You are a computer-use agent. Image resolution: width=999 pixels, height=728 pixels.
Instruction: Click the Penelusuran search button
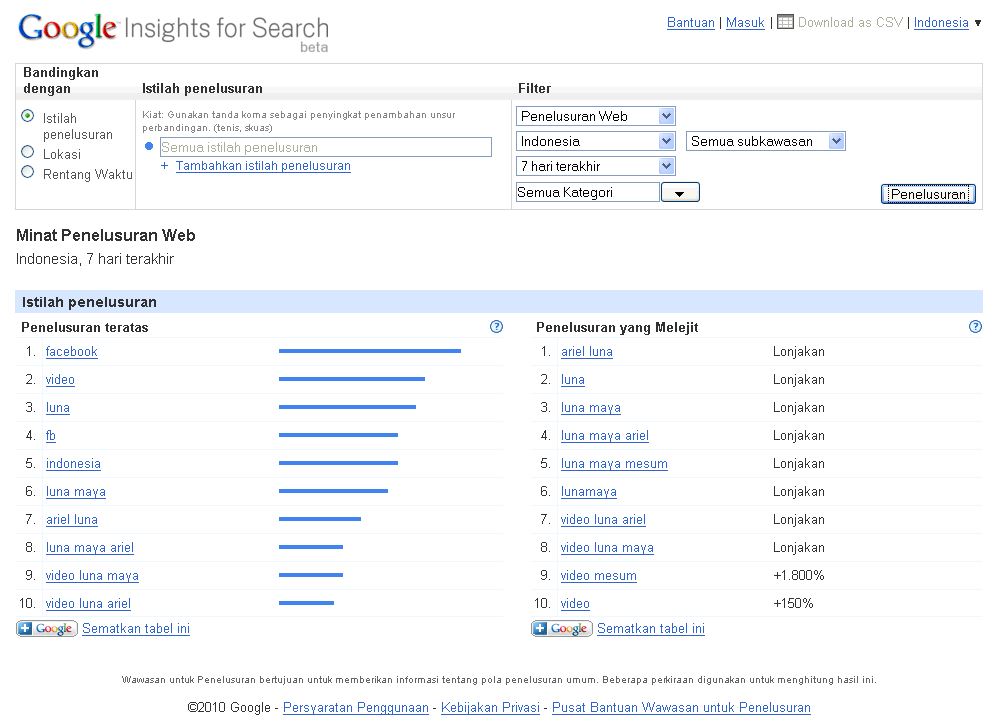928,194
